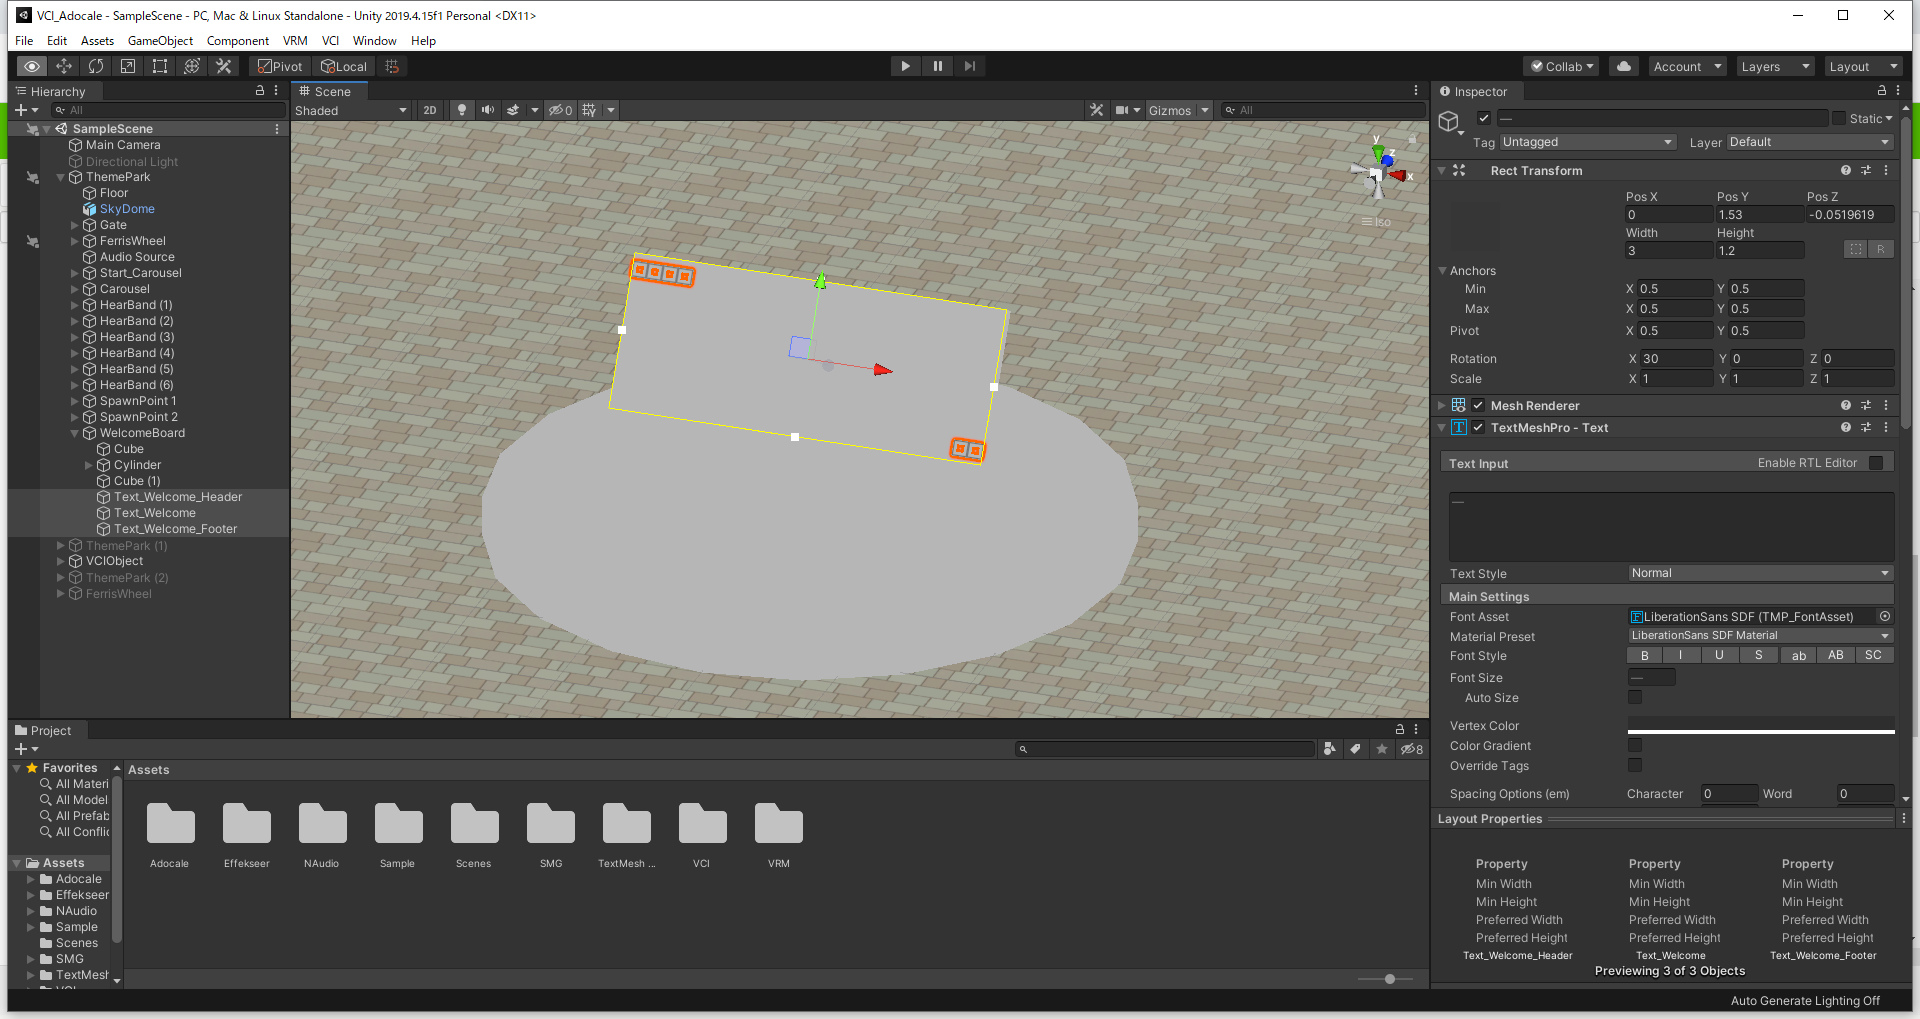The image size is (1920, 1019).
Task: Select the Move tool
Action: coord(64,66)
